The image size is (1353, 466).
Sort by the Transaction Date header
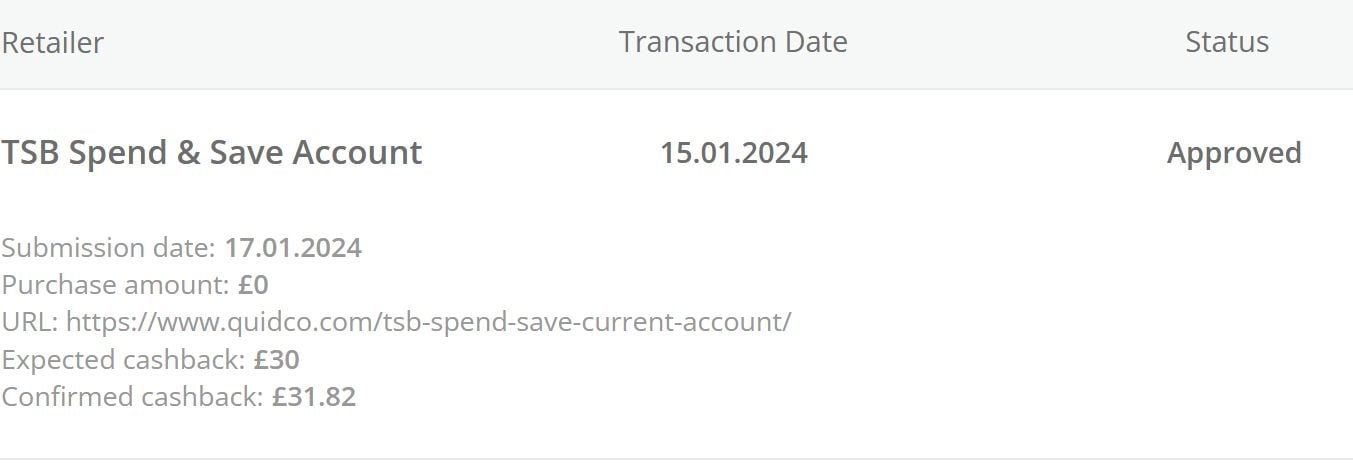tap(732, 42)
